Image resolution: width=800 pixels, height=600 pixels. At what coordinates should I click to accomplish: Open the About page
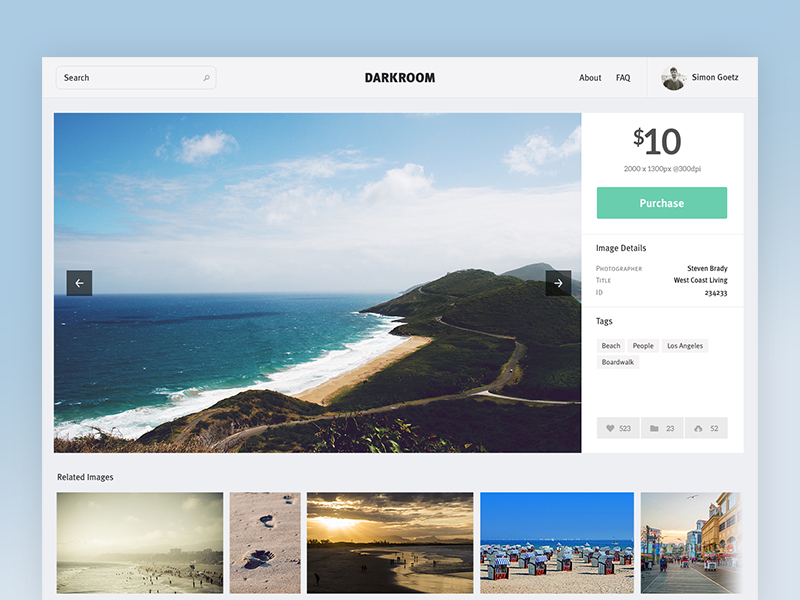[590, 78]
